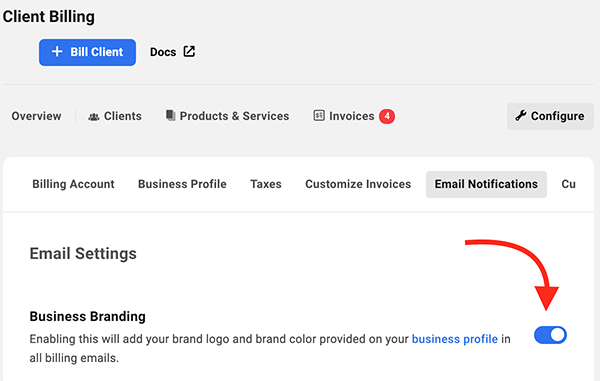Screen dimensions: 600x381
Task: Click the external link icon beside Docs
Action: coord(189,51)
